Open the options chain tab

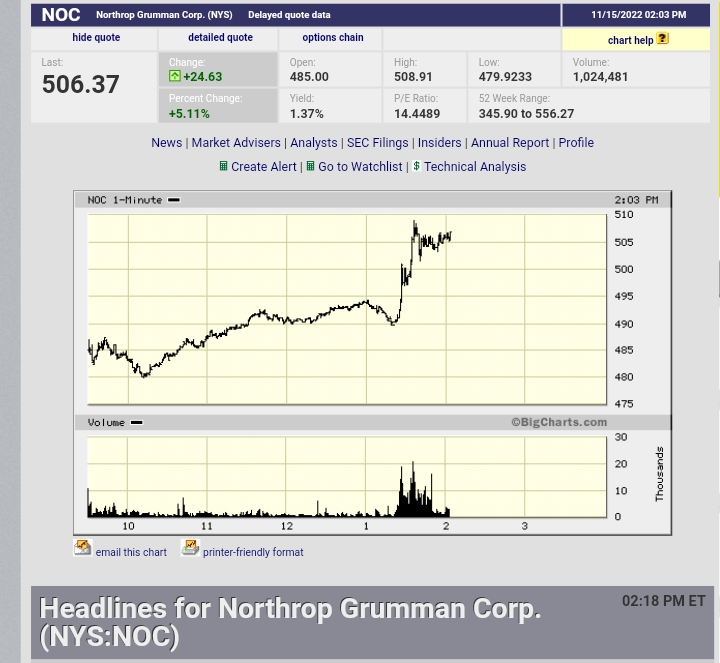[x=333, y=37]
